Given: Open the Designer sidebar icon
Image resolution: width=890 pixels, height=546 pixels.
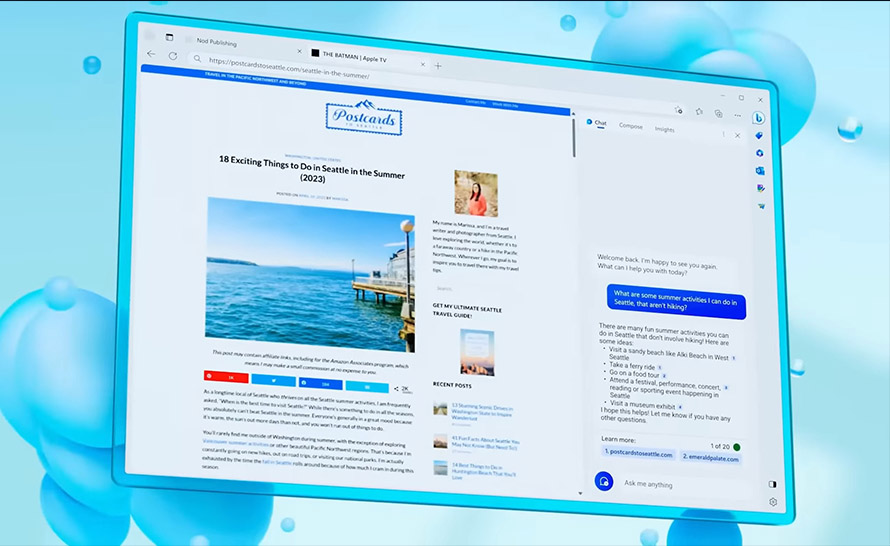Looking at the screenshot, I should [x=761, y=188].
